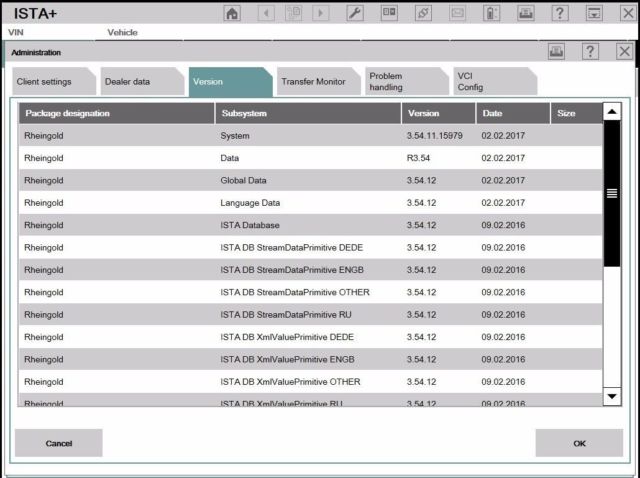Click the home icon in top toolbar

pyautogui.click(x=232, y=13)
